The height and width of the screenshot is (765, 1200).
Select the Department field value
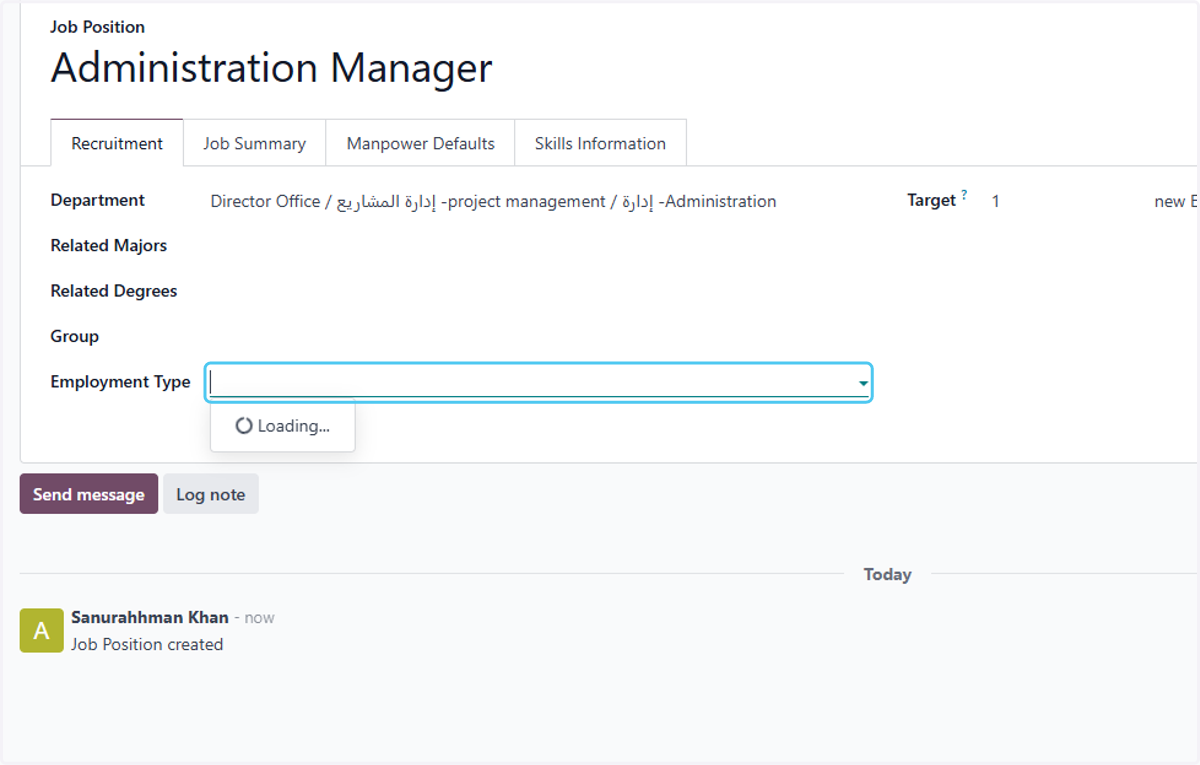[493, 201]
